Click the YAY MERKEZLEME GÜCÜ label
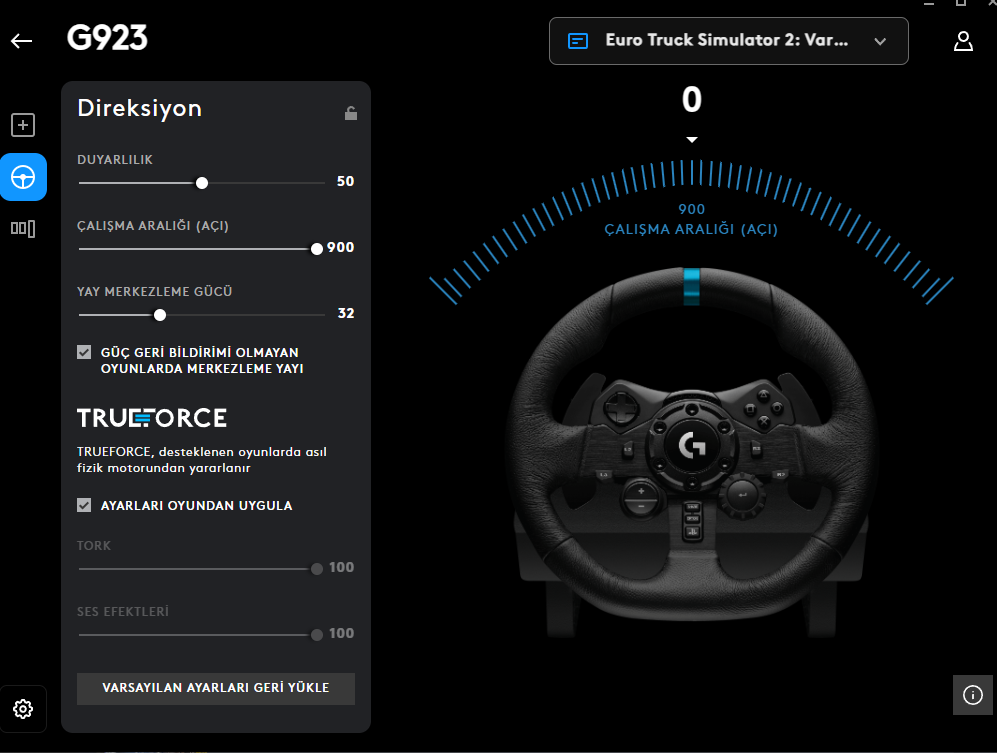The height and width of the screenshot is (753, 997). tap(155, 291)
